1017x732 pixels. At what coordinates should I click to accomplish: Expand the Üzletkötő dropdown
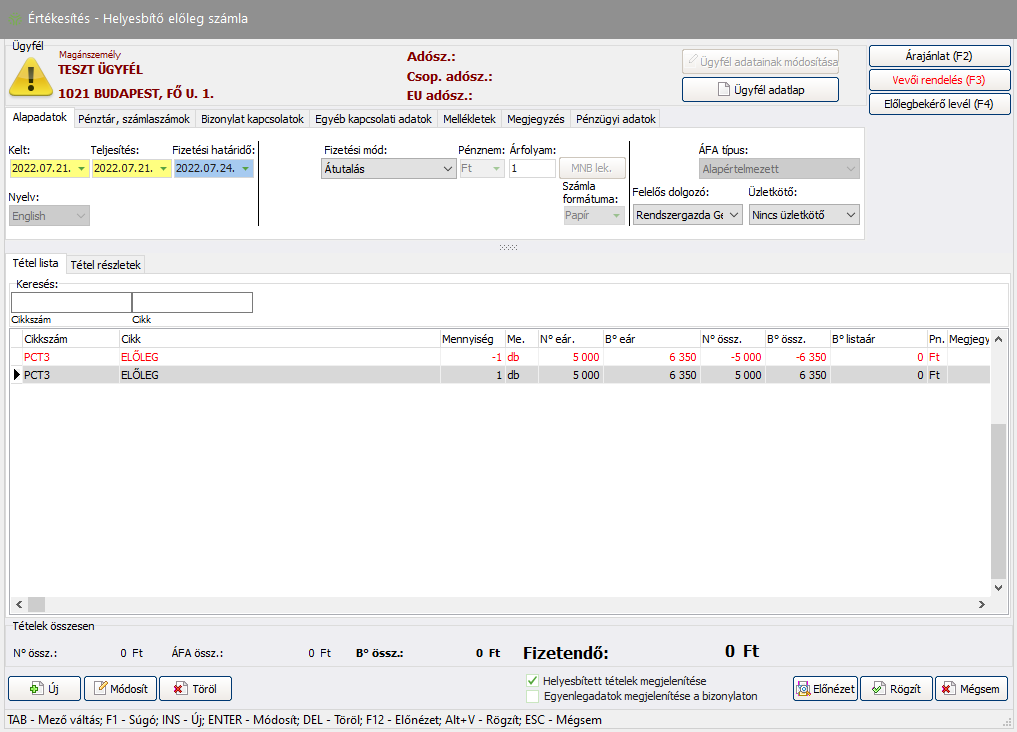click(x=850, y=215)
